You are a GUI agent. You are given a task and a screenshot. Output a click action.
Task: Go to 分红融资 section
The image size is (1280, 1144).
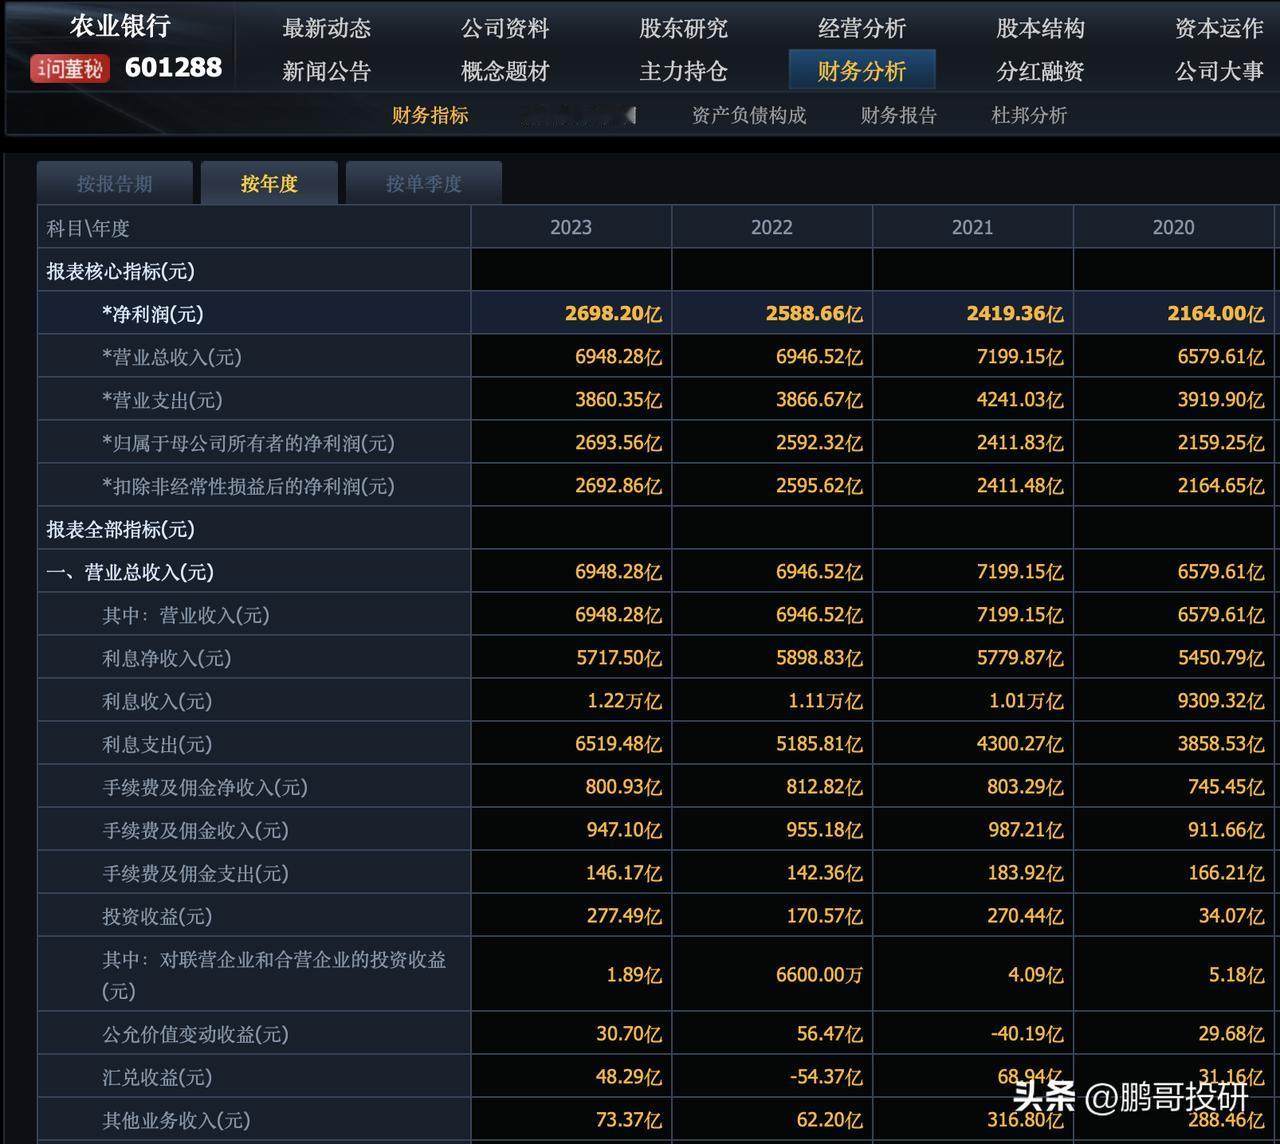pos(1040,71)
